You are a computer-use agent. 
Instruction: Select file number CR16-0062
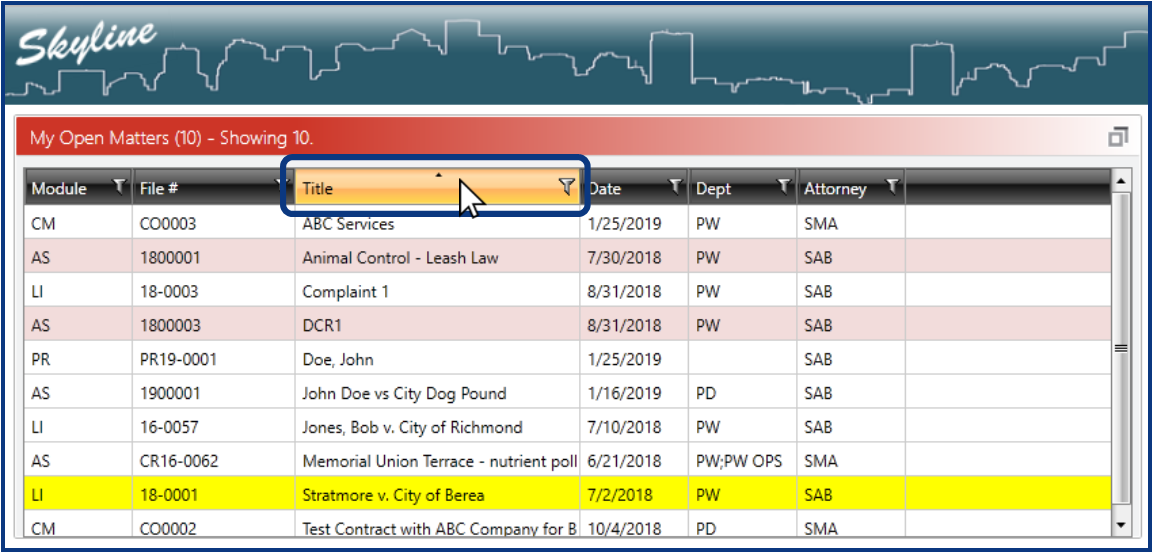coord(179,461)
